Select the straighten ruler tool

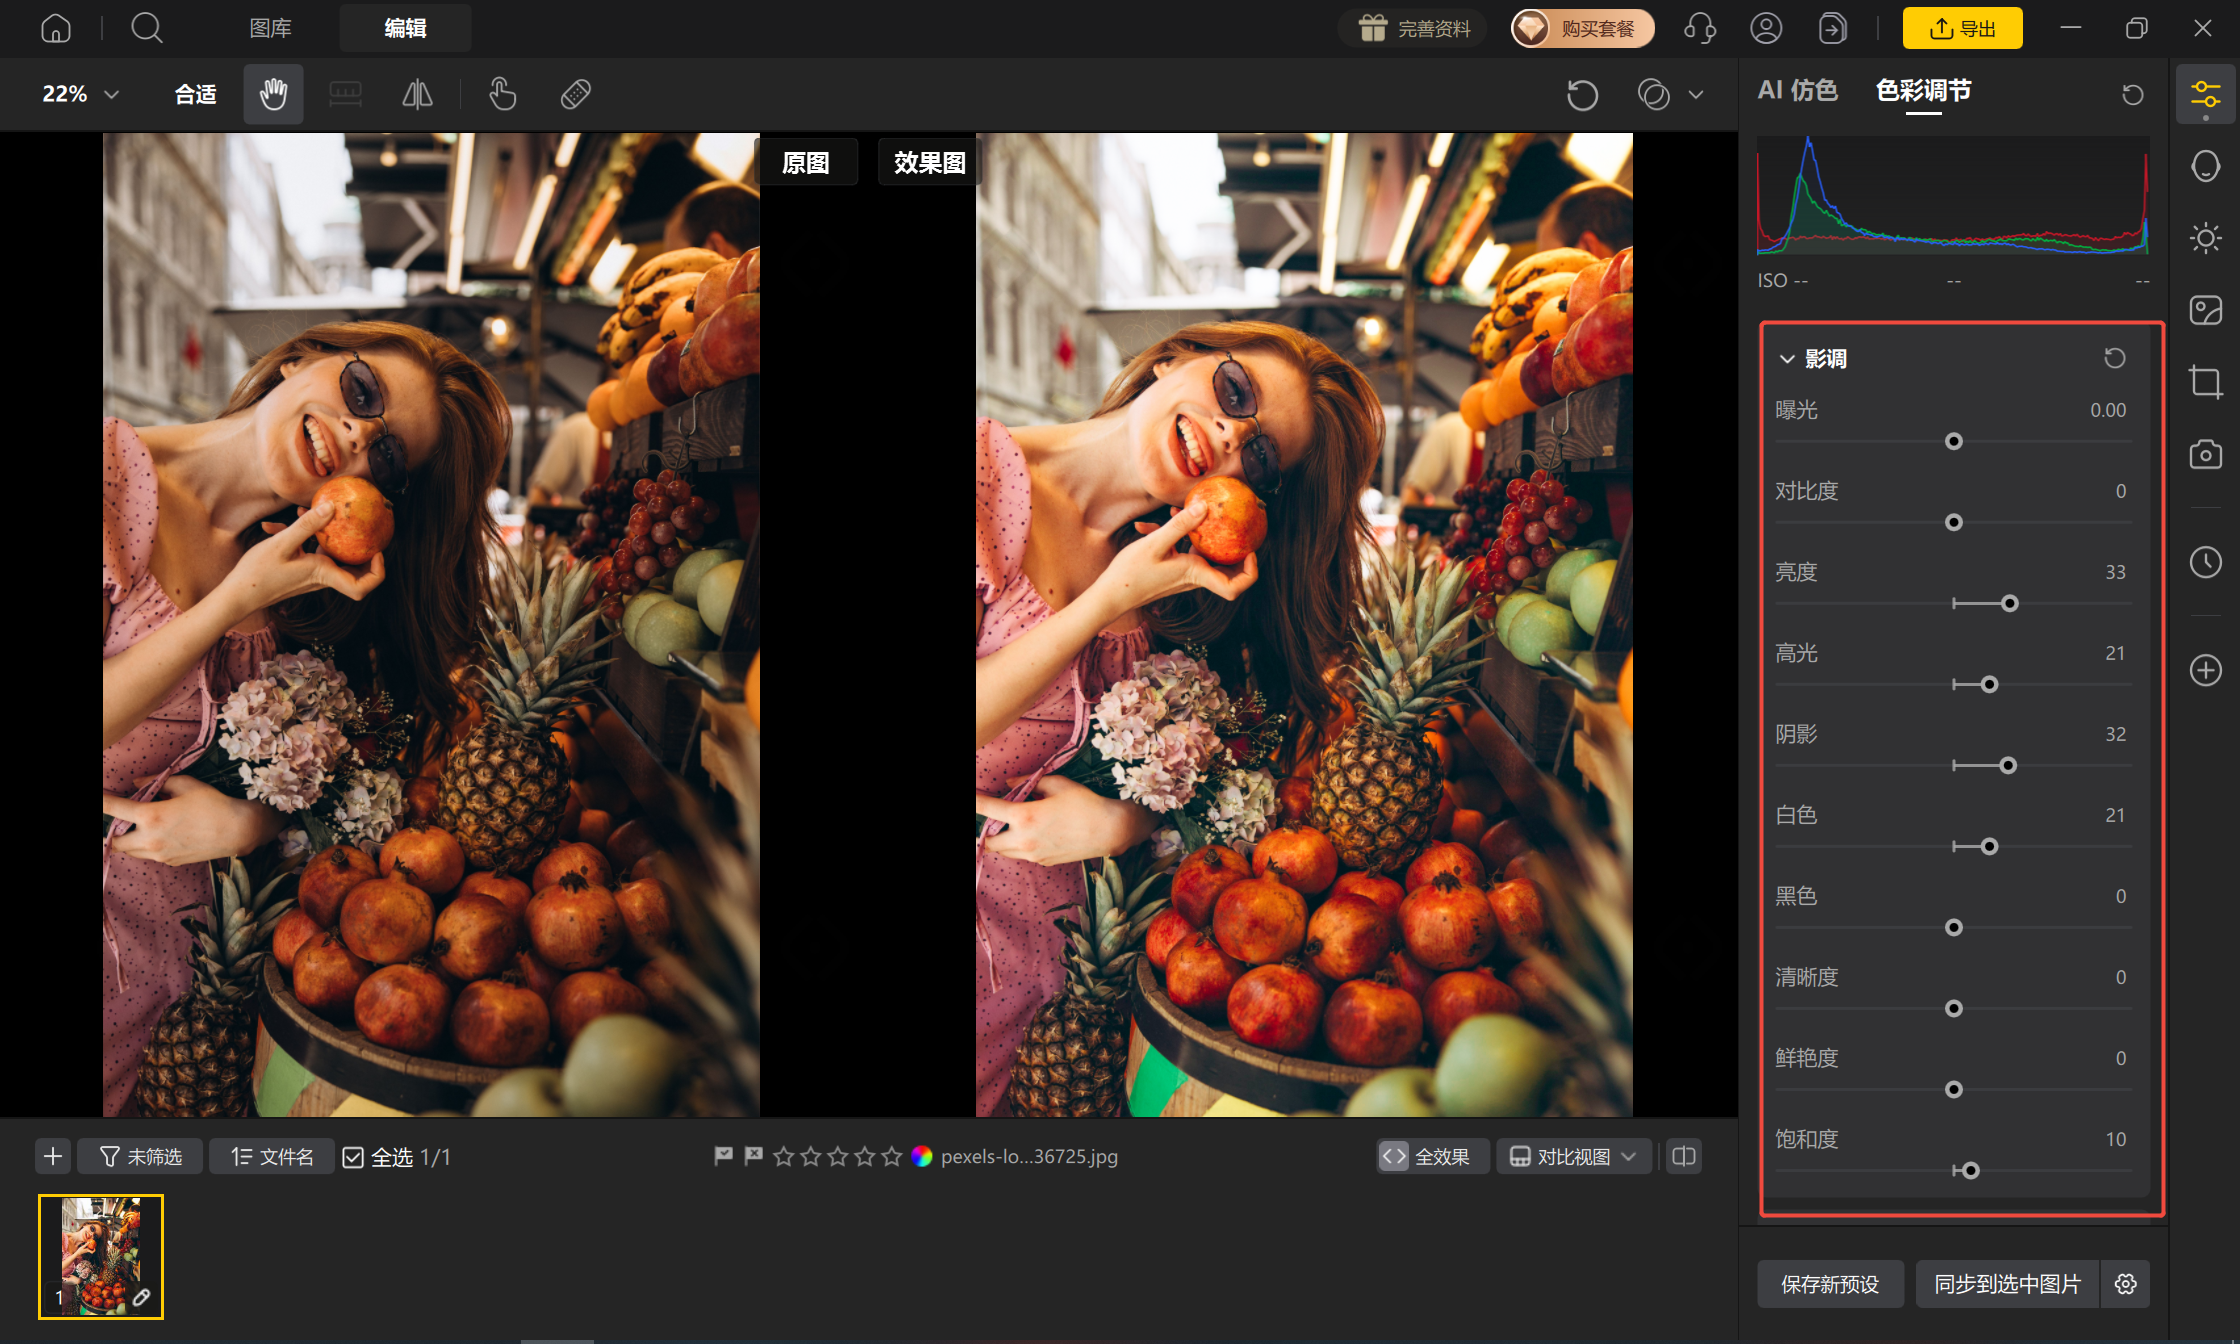pos(345,94)
